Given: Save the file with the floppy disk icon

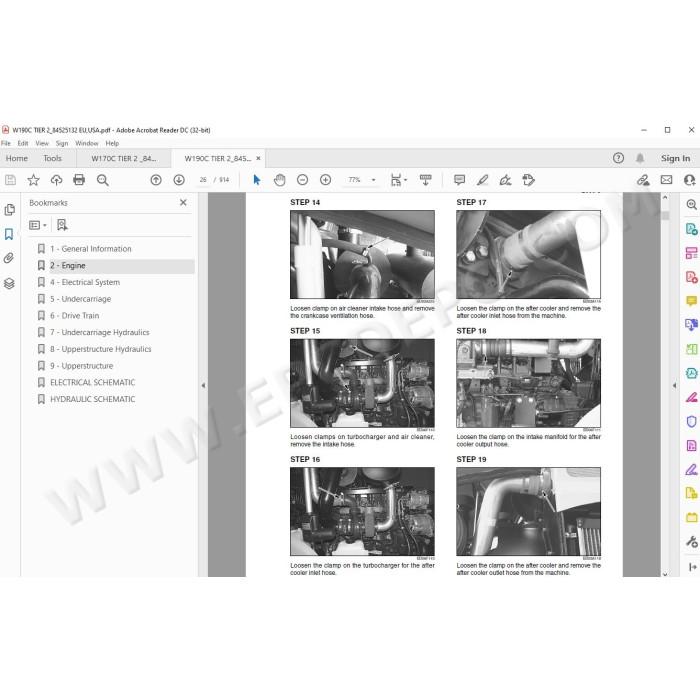Looking at the screenshot, I should [10, 180].
